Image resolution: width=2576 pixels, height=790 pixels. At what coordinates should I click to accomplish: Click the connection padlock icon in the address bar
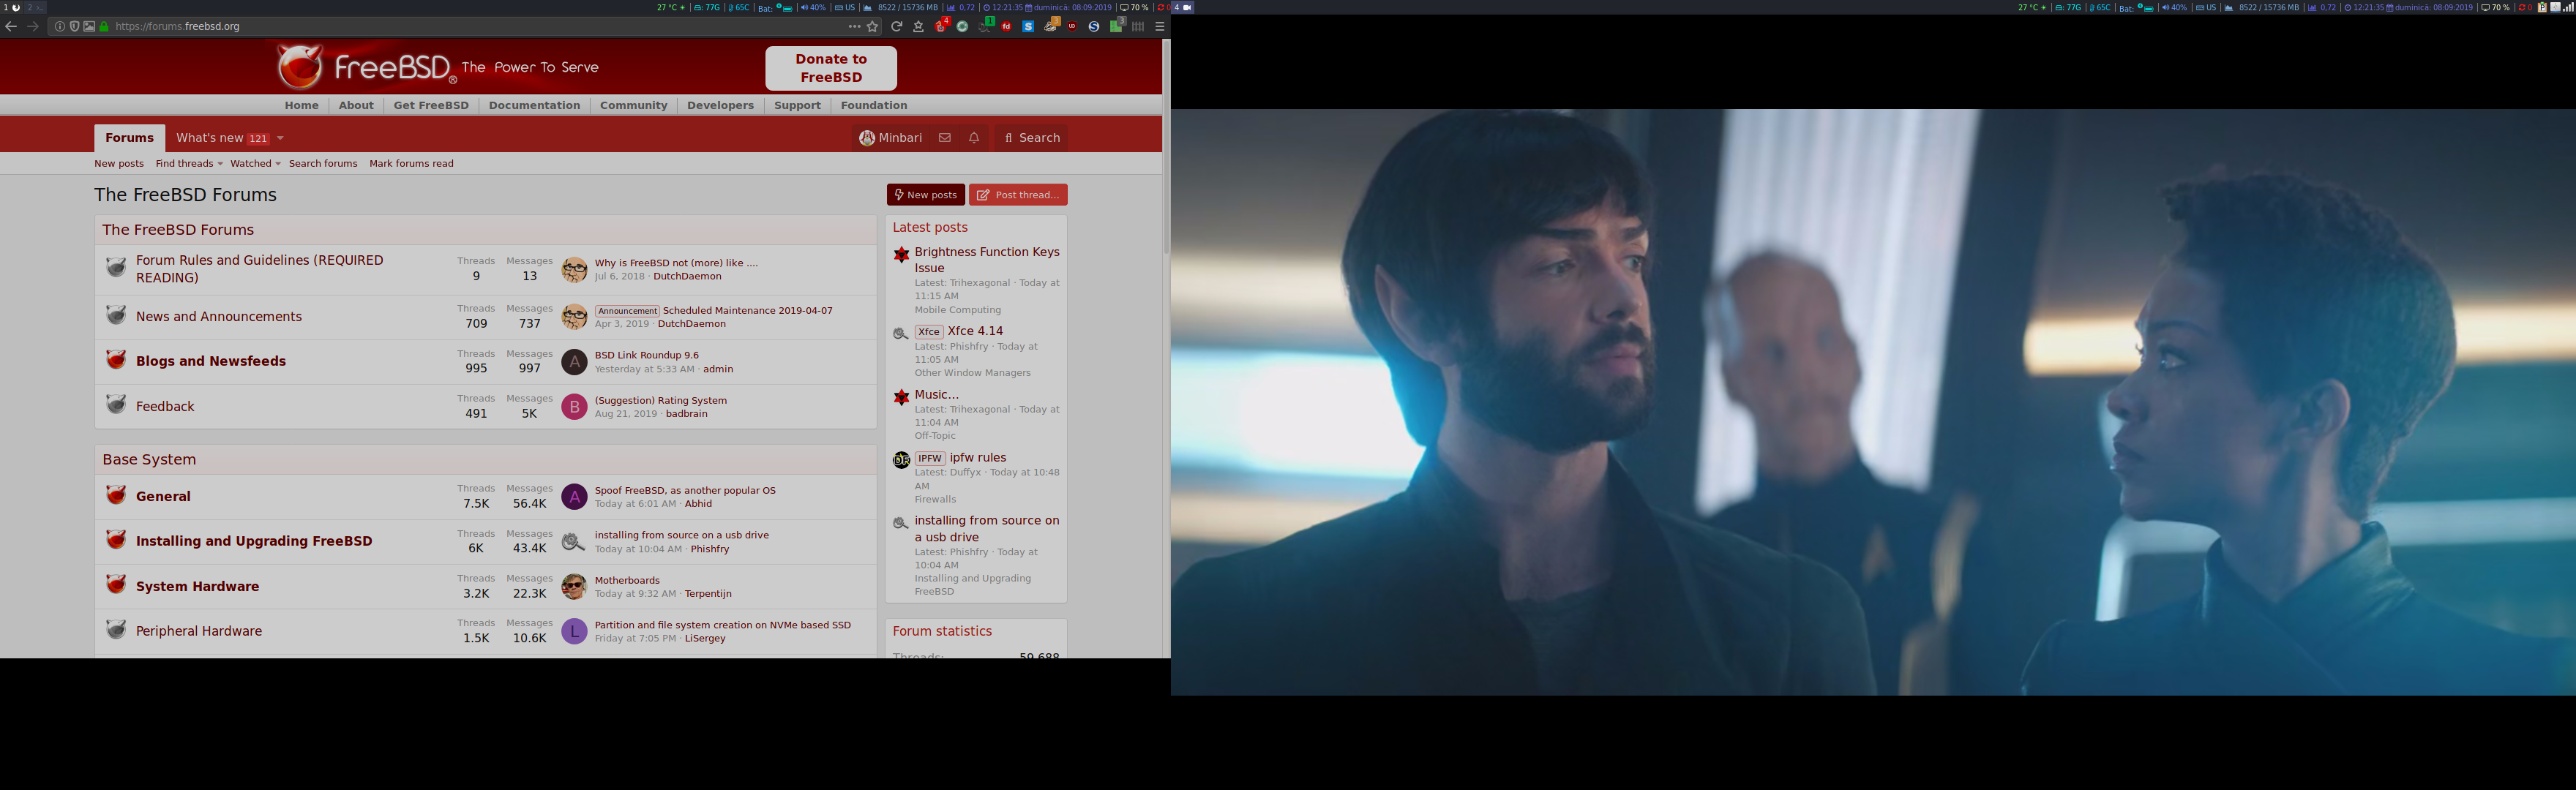coord(104,27)
